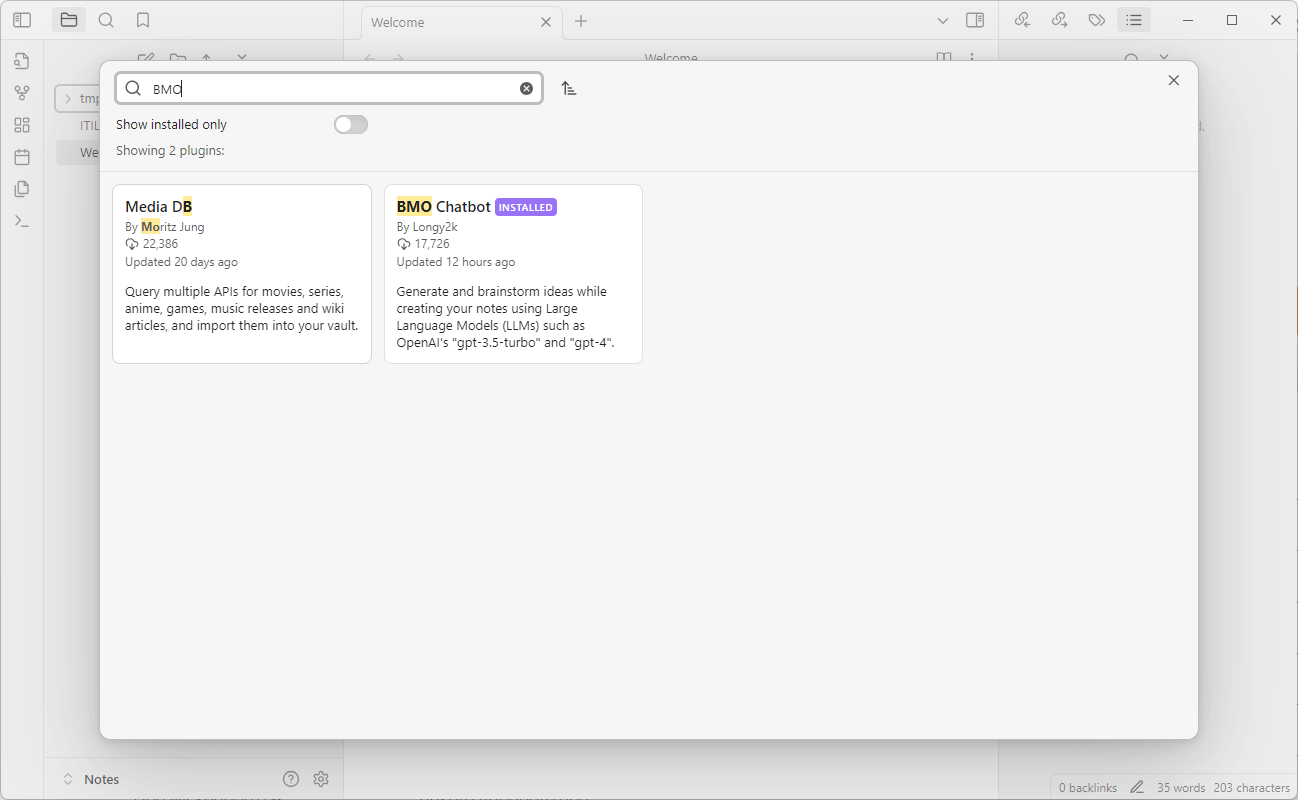Open the search icon in sidebar tabs
The image size is (1298, 800).
[106, 20]
